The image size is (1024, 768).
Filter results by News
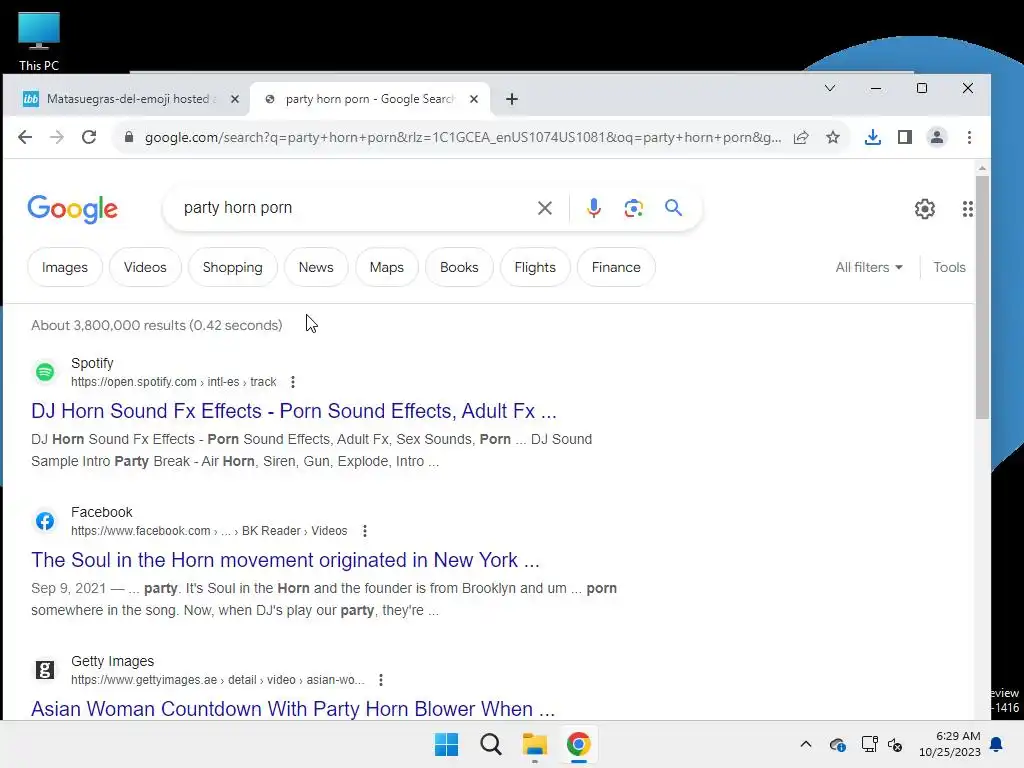coord(316,267)
